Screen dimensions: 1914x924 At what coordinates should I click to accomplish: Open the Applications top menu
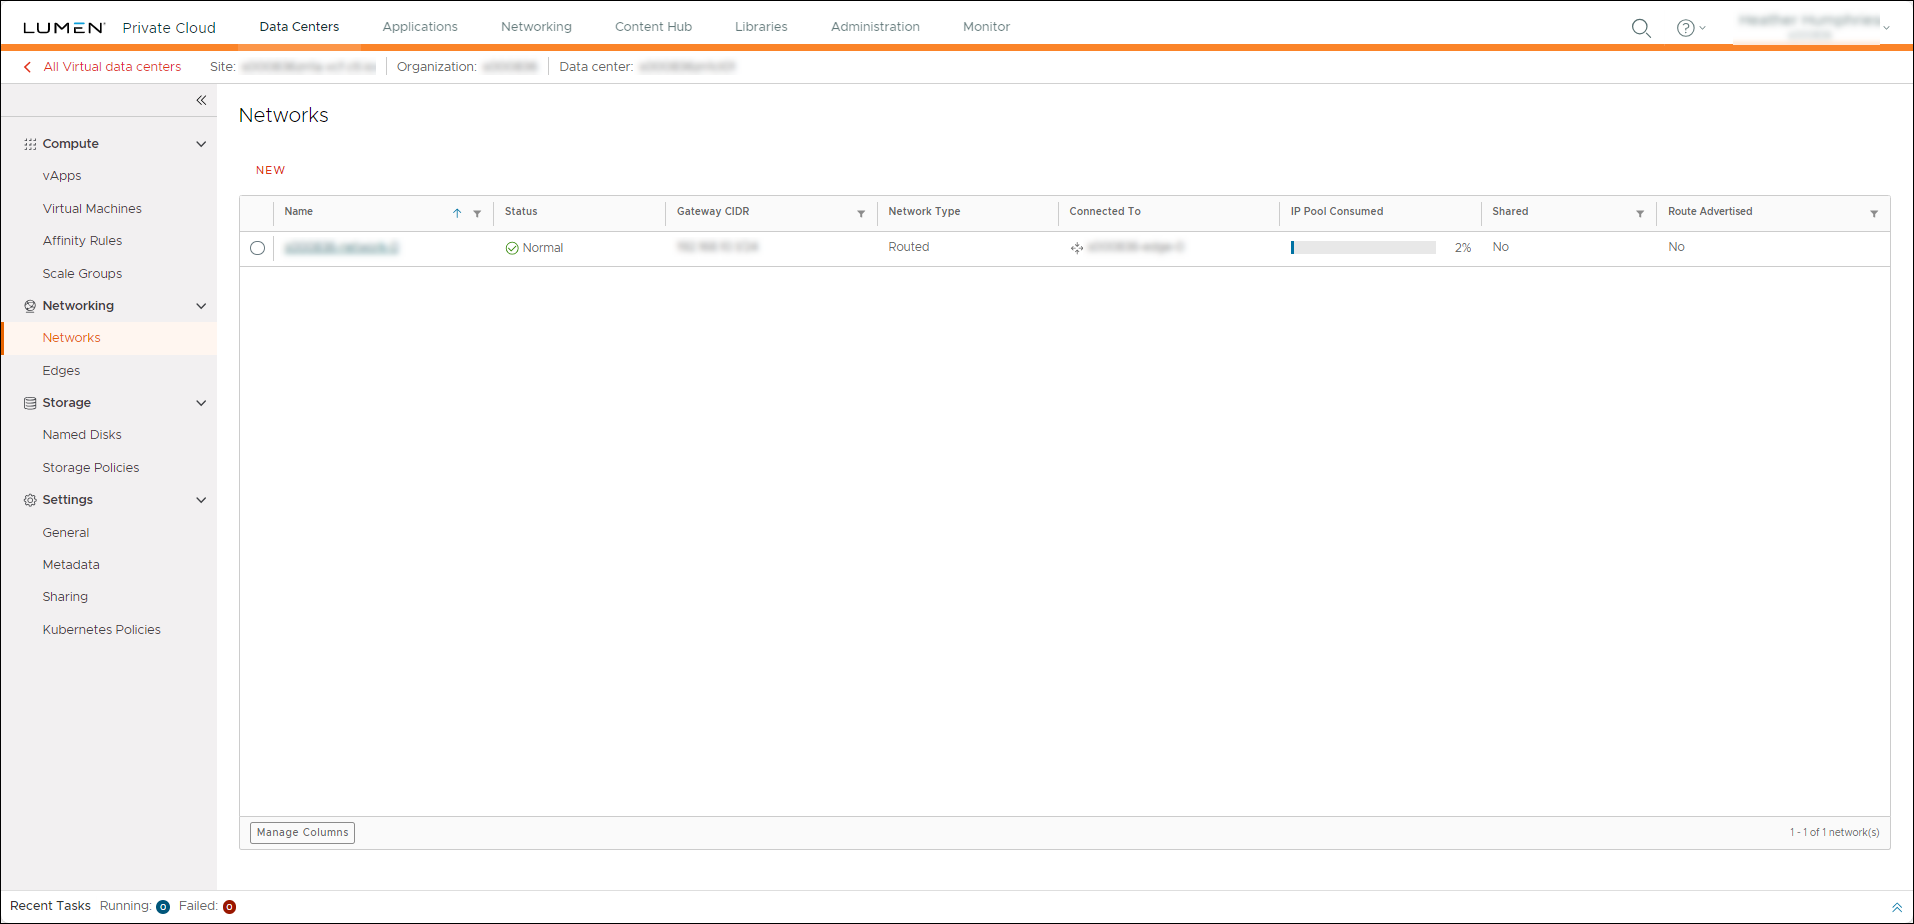point(420,27)
